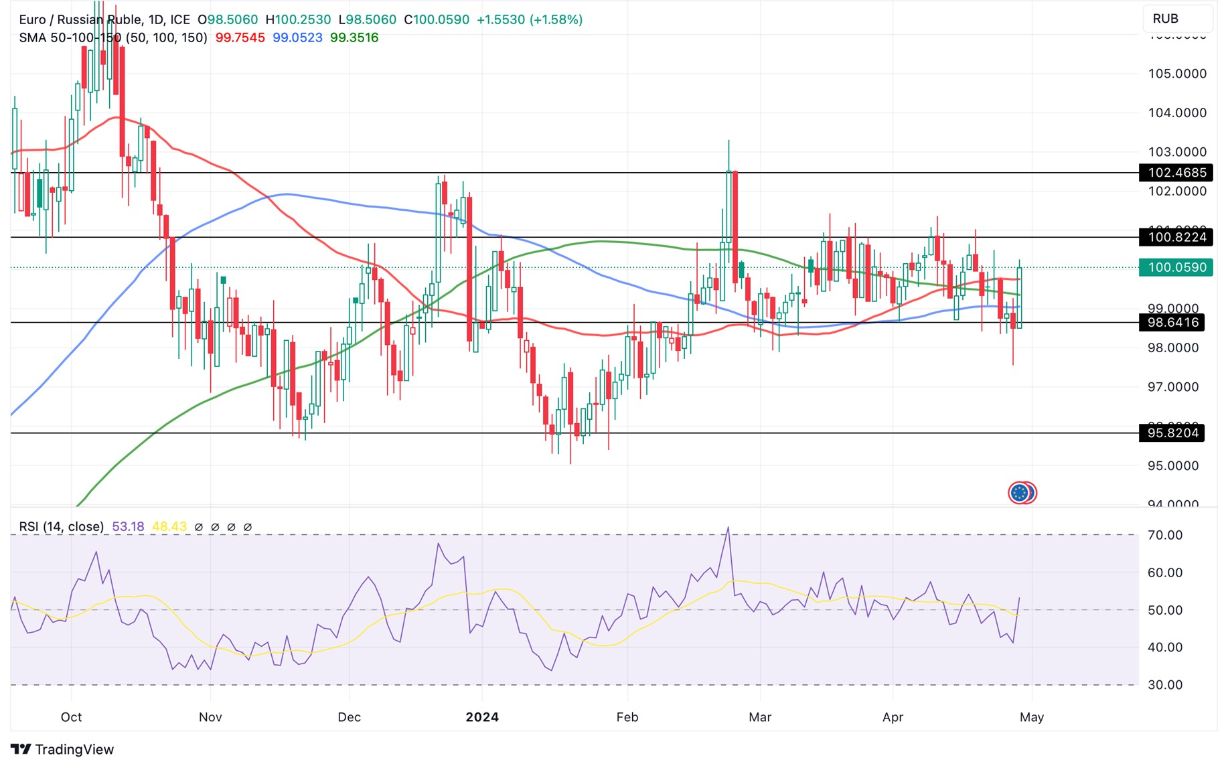The image size is (1227, 768).
Task: Click the 2024 label on the time axis
Action: [482, 717]
